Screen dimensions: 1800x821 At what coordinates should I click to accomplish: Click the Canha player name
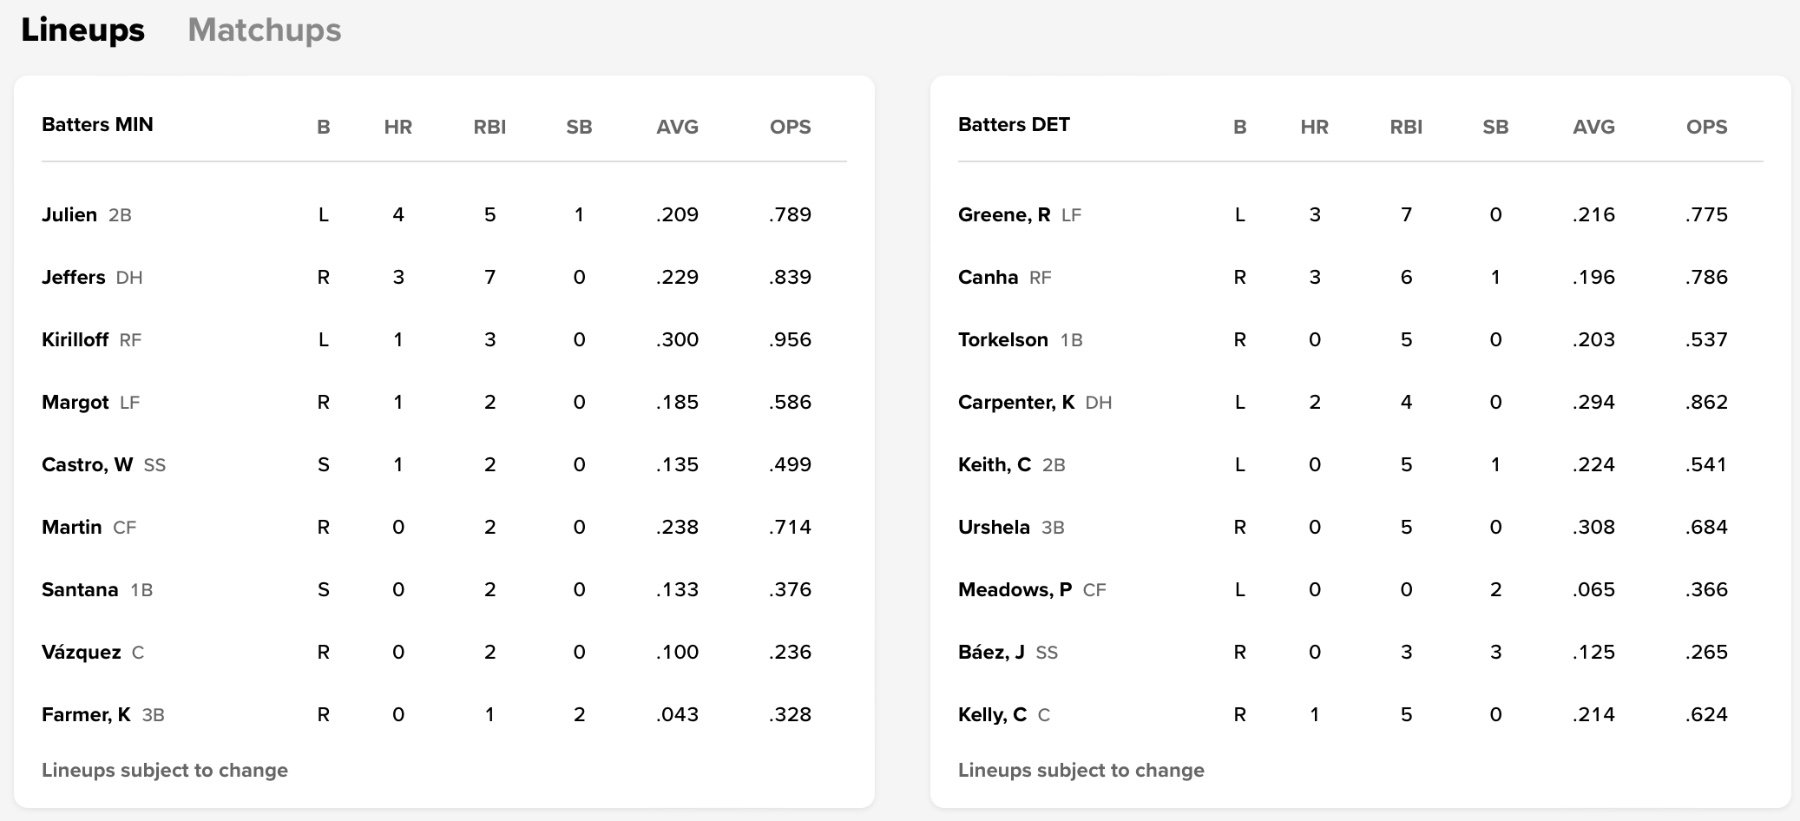988,277
